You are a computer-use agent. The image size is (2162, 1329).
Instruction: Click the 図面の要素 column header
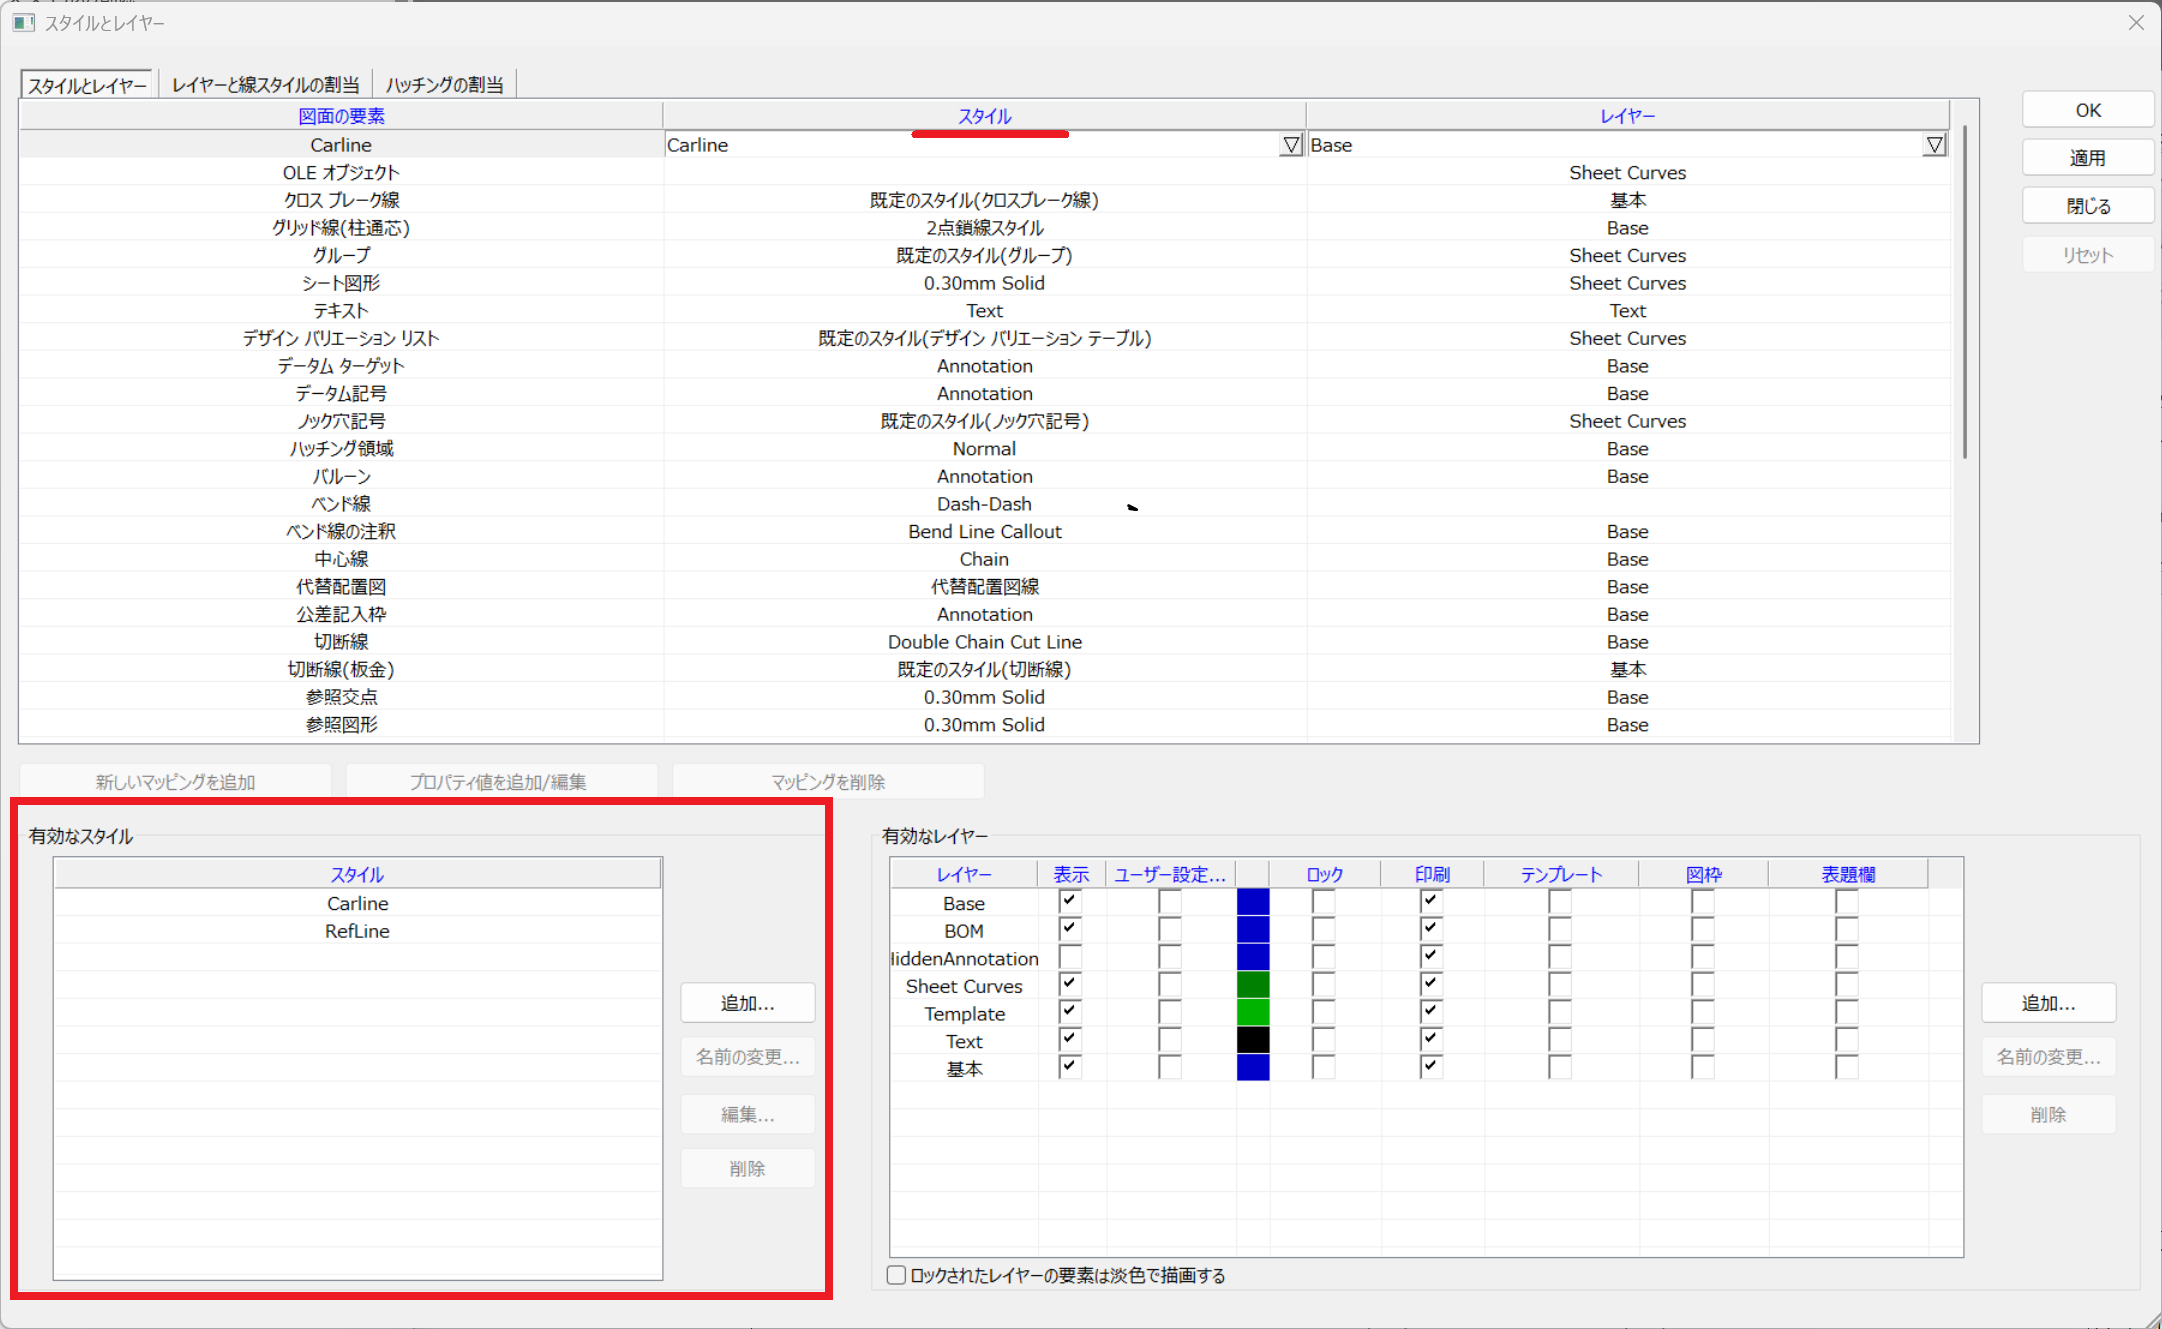(x=341, y=116)
